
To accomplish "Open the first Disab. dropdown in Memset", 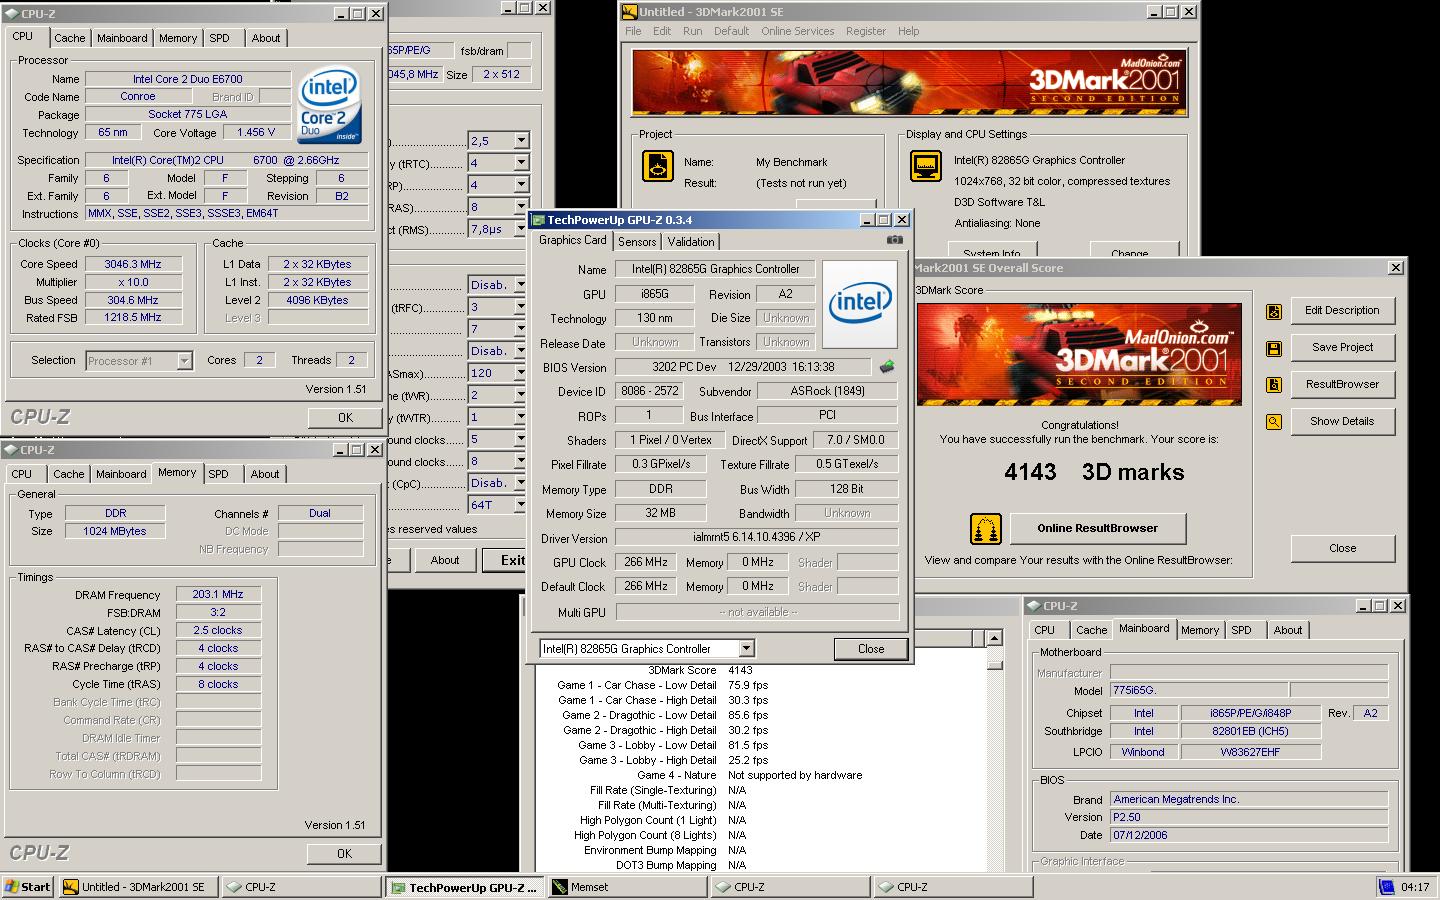I will pyautogui.click(x=520, y=285).
